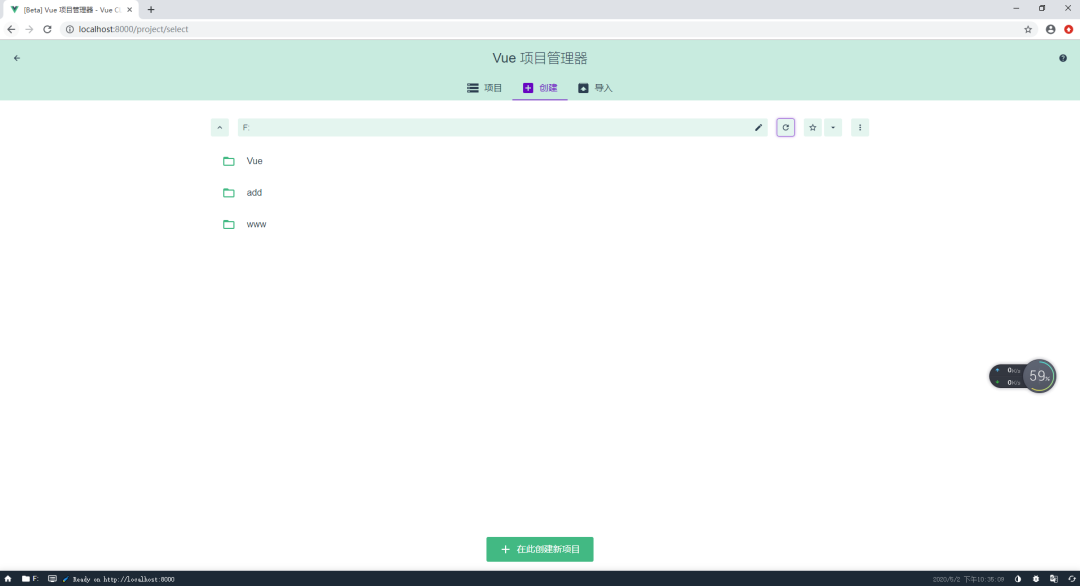Click the 在此创建新项目 button
The height and width of the screenshot is (586, 1080).
tap(540, 549)
